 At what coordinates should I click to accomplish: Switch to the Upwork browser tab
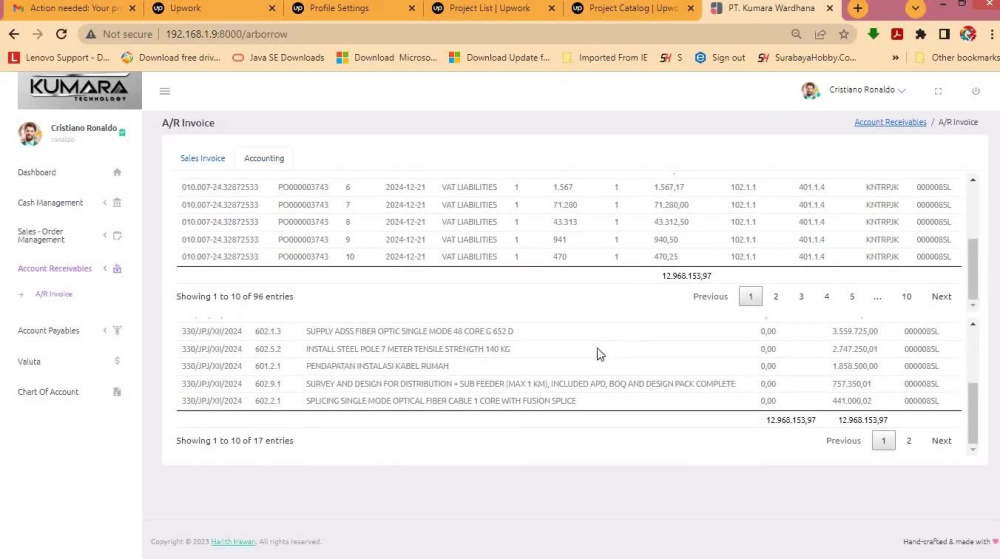click(x=213, y=8)
